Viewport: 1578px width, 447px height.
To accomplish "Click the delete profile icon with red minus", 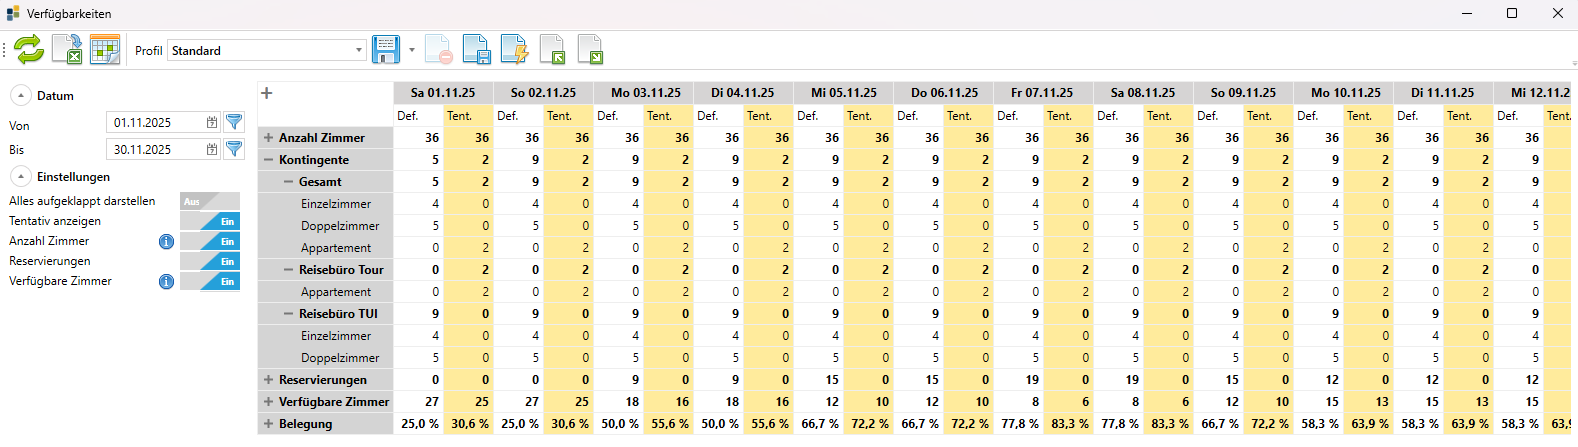I will 439,49.
